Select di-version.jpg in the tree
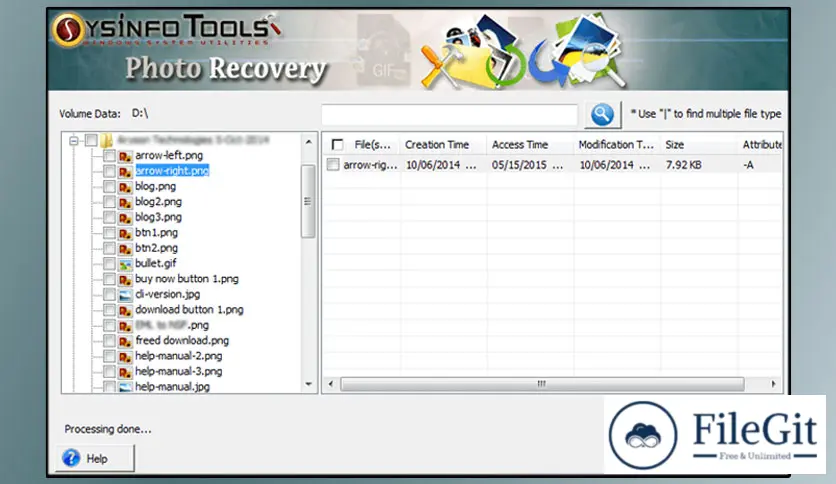This screenshot has height=484, width=836. (x=167, y=294)
